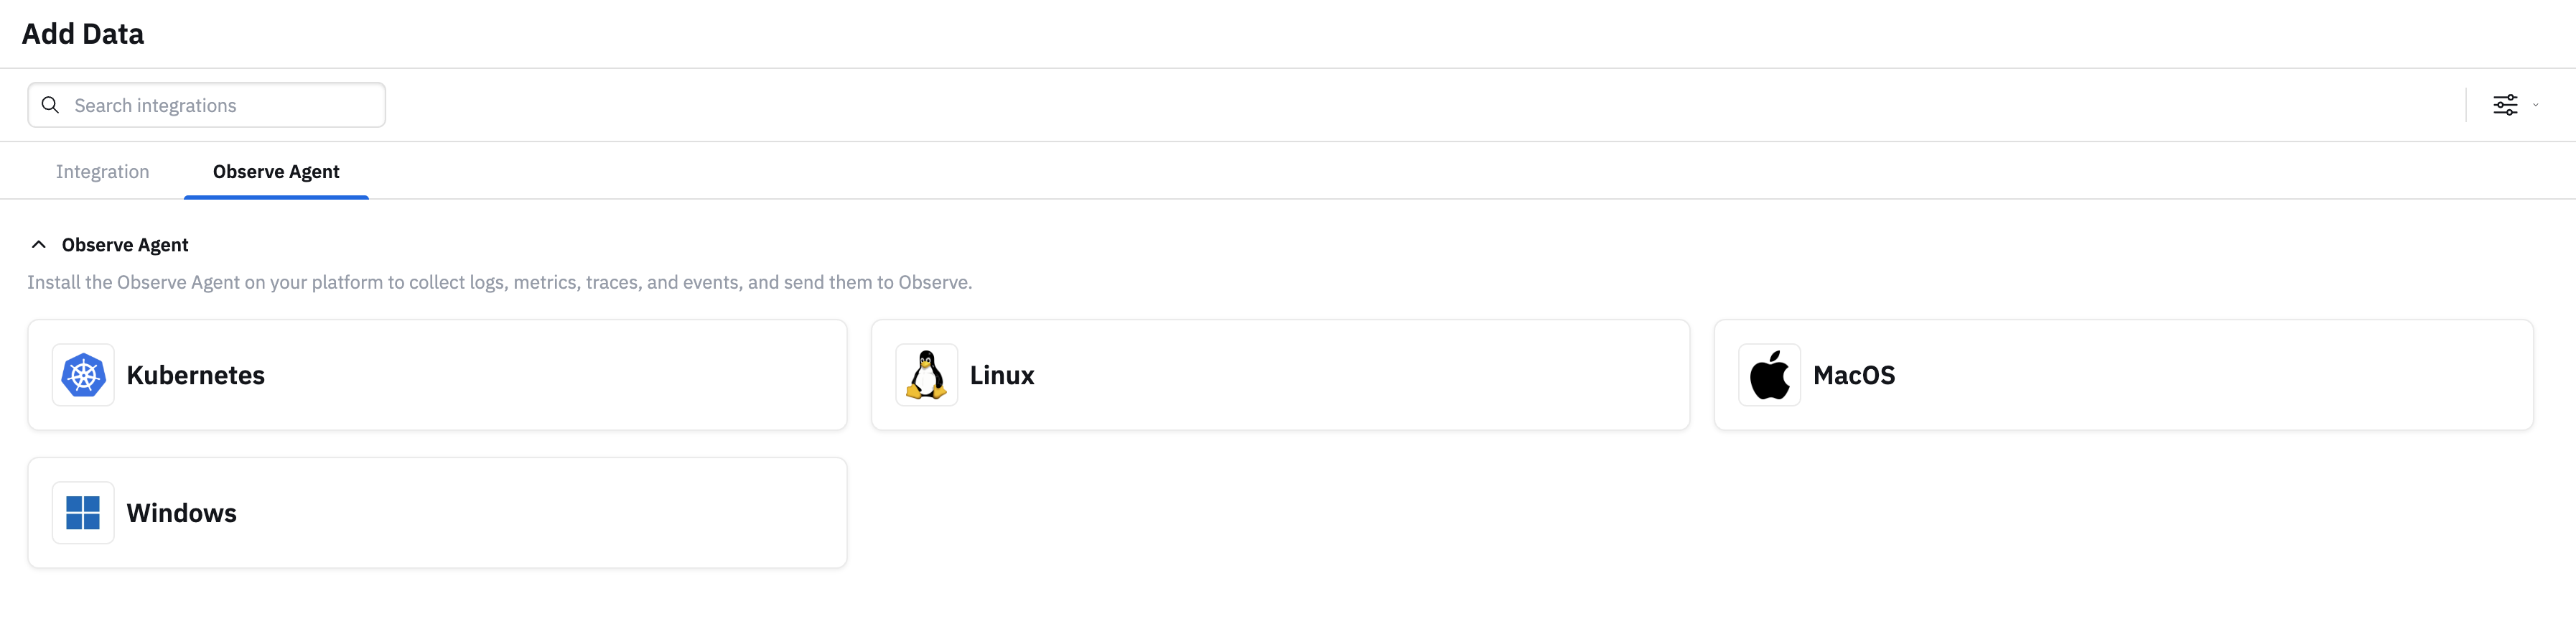Viewport: 2576px width, 632px height.
Task: Click the Linux name label
Action: (x=1002, y=375)
